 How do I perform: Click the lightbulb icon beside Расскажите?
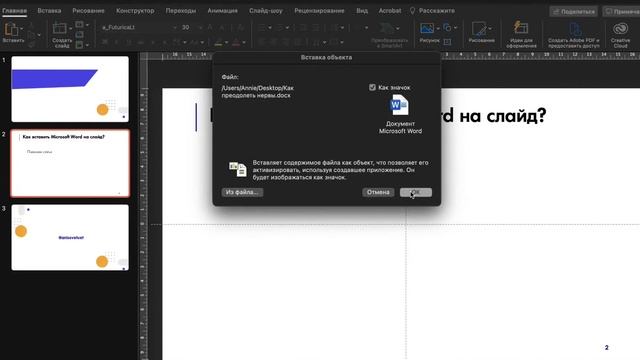tap(412, 11)
